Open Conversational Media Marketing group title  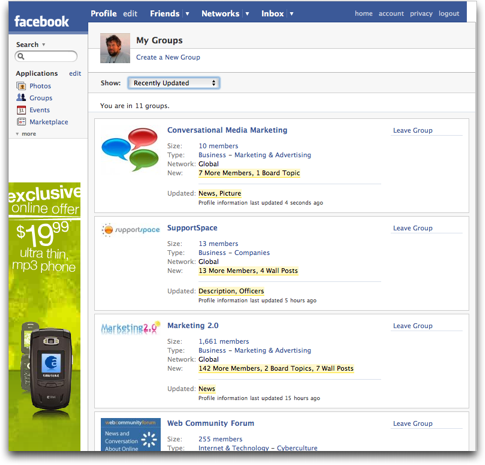click(227, 130)
